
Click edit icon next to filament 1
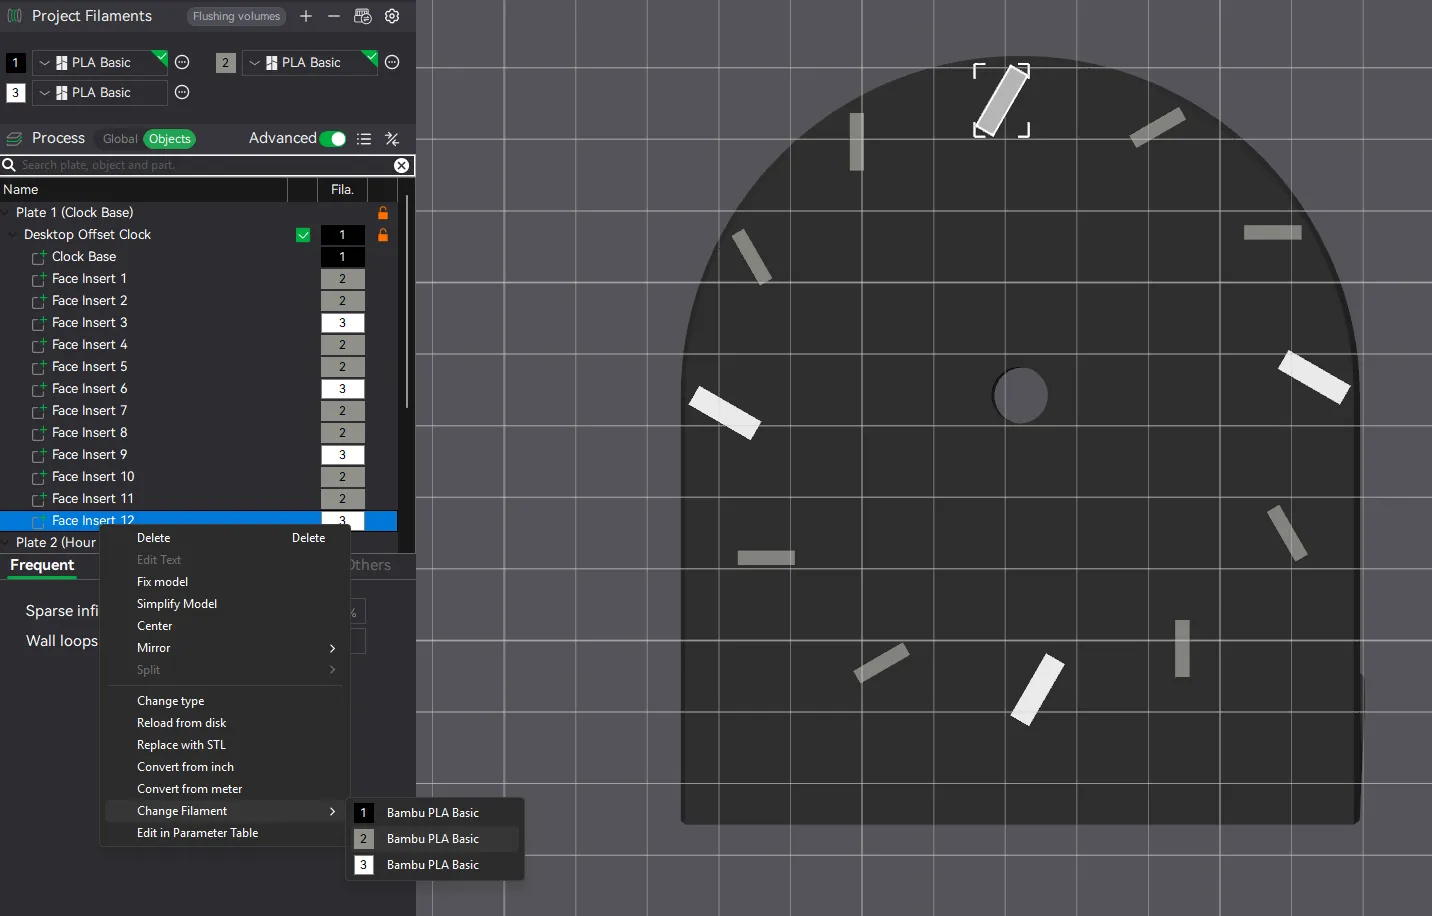[182, 62]
